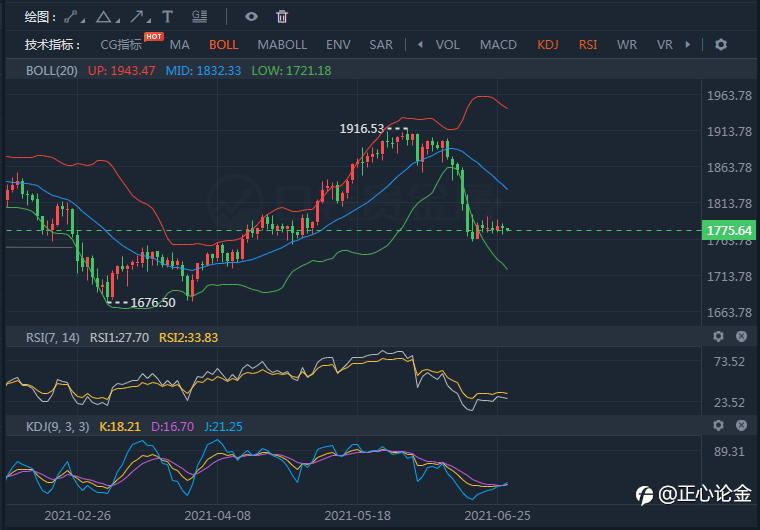This screenshot has width=760, height=530.
Task: Delete drawings with the trash icon
Action: [x=282, y=17]
